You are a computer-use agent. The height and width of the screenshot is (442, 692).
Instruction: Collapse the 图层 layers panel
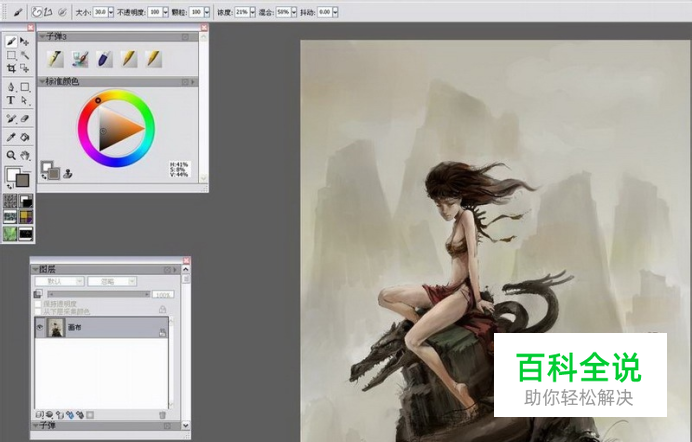click(x=35, y=269)
